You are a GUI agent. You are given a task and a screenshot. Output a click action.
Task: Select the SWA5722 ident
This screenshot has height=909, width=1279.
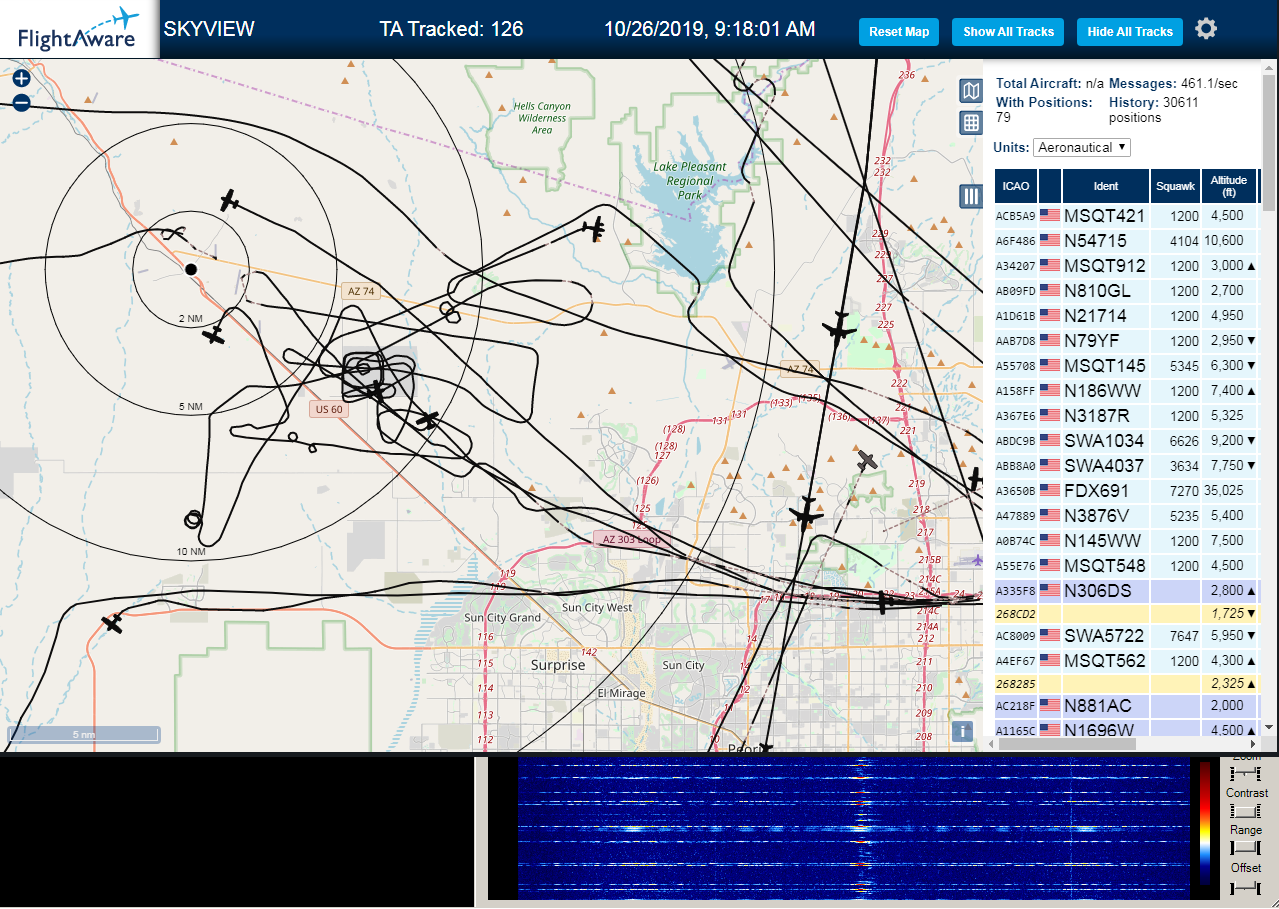pyautogui.click(x=1104, y=635)
